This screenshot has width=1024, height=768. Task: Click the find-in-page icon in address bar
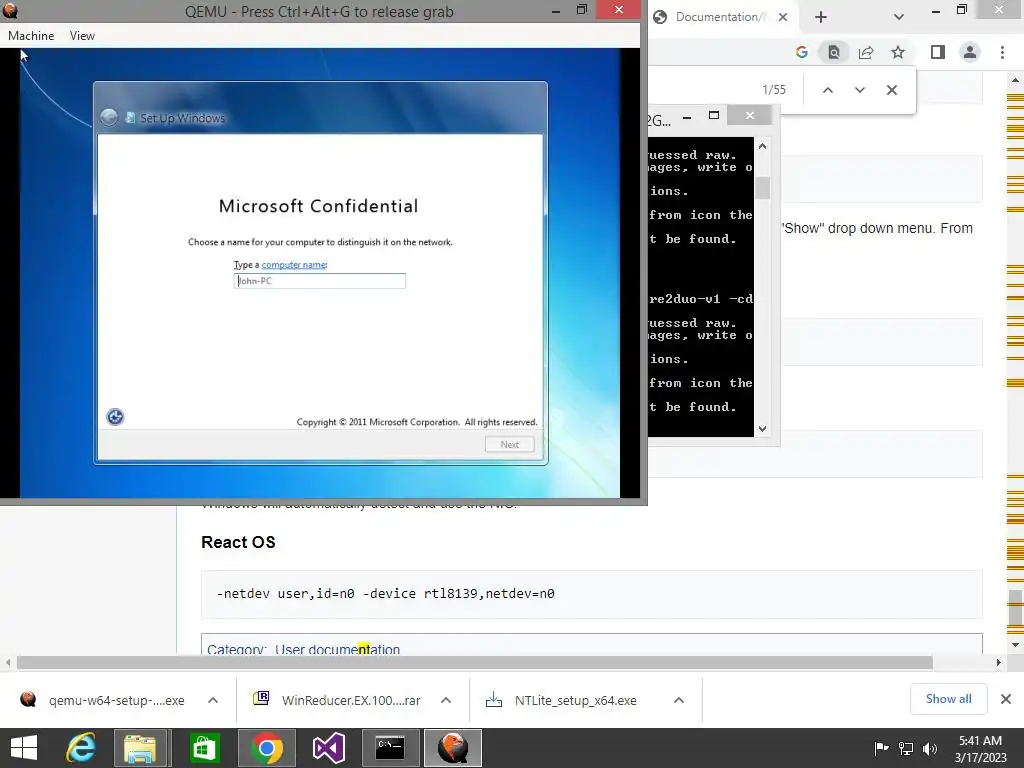point(834,52)
